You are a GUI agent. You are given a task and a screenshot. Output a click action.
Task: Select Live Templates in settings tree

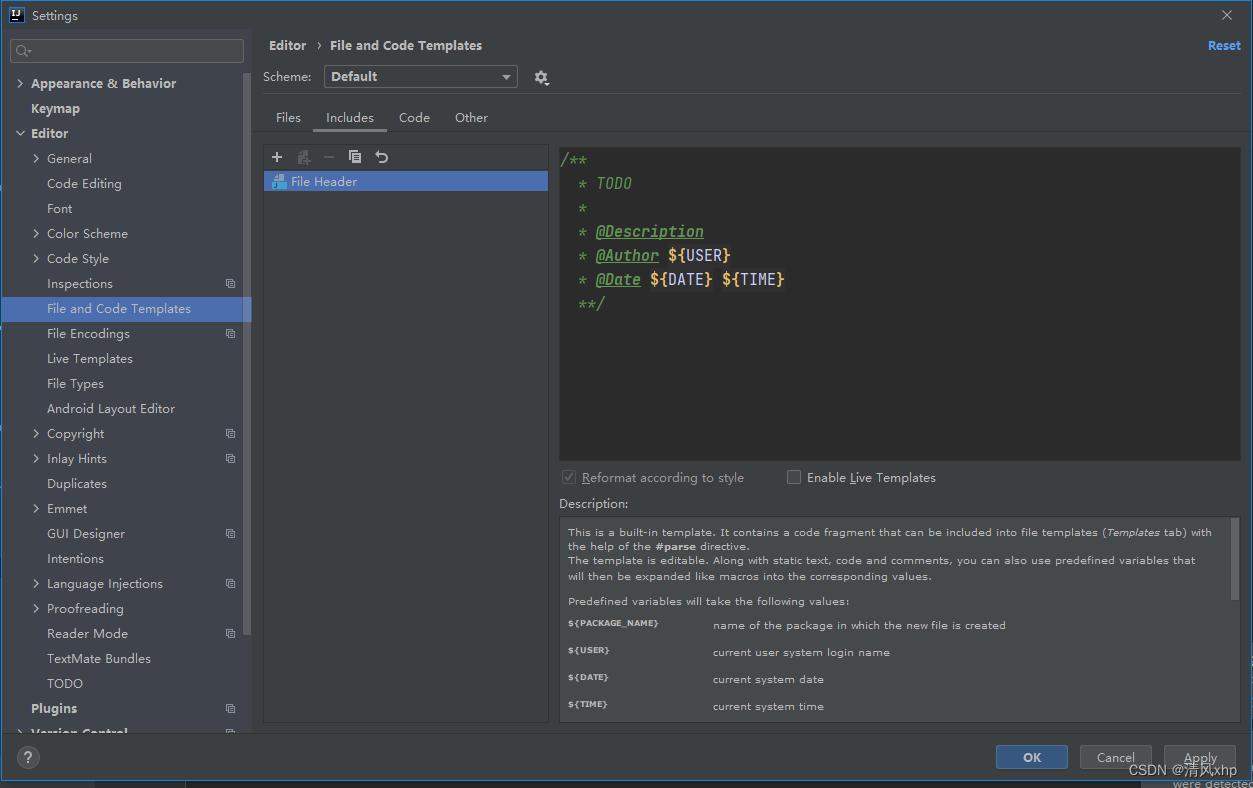(90, 359)
